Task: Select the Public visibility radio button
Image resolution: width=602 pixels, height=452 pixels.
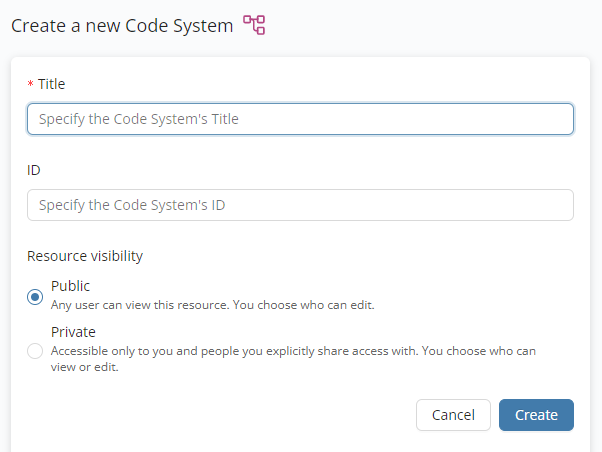Action: 35,296
